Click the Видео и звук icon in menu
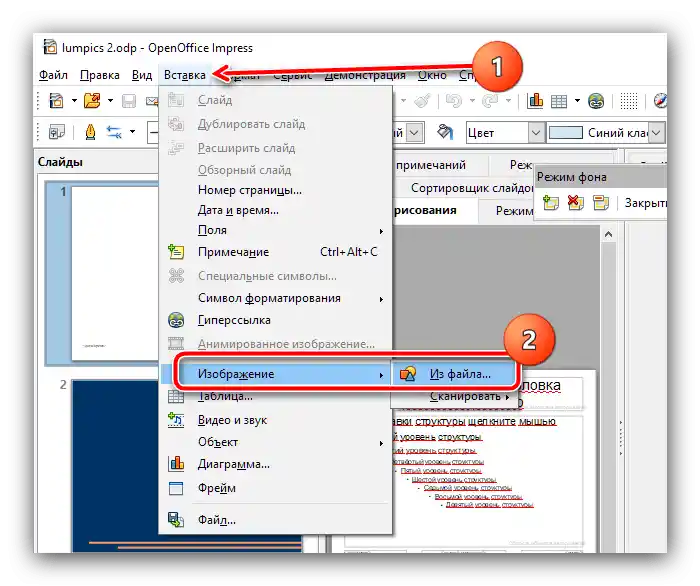700x586 pixels. [176, 420]
